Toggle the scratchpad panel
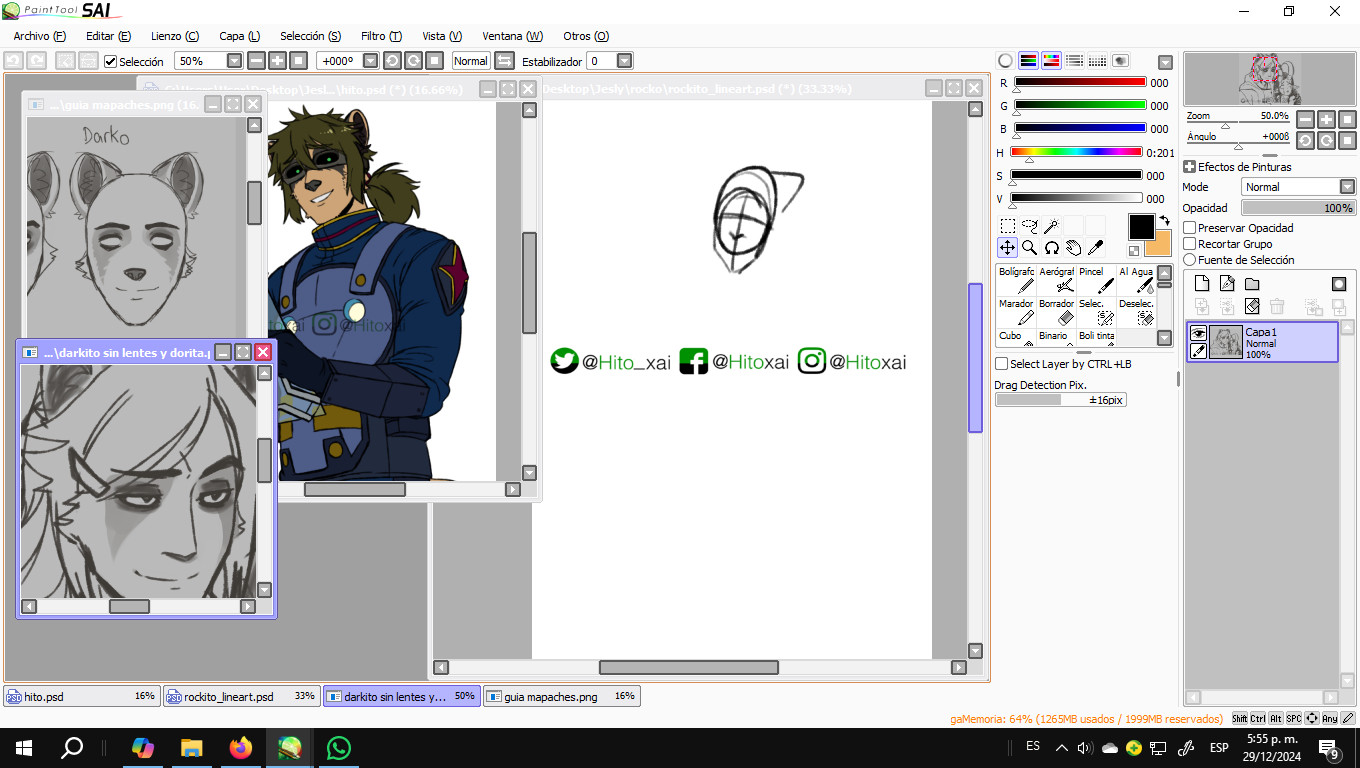The height and width of the screenshot is (768, 1360). coord(1120,60)
